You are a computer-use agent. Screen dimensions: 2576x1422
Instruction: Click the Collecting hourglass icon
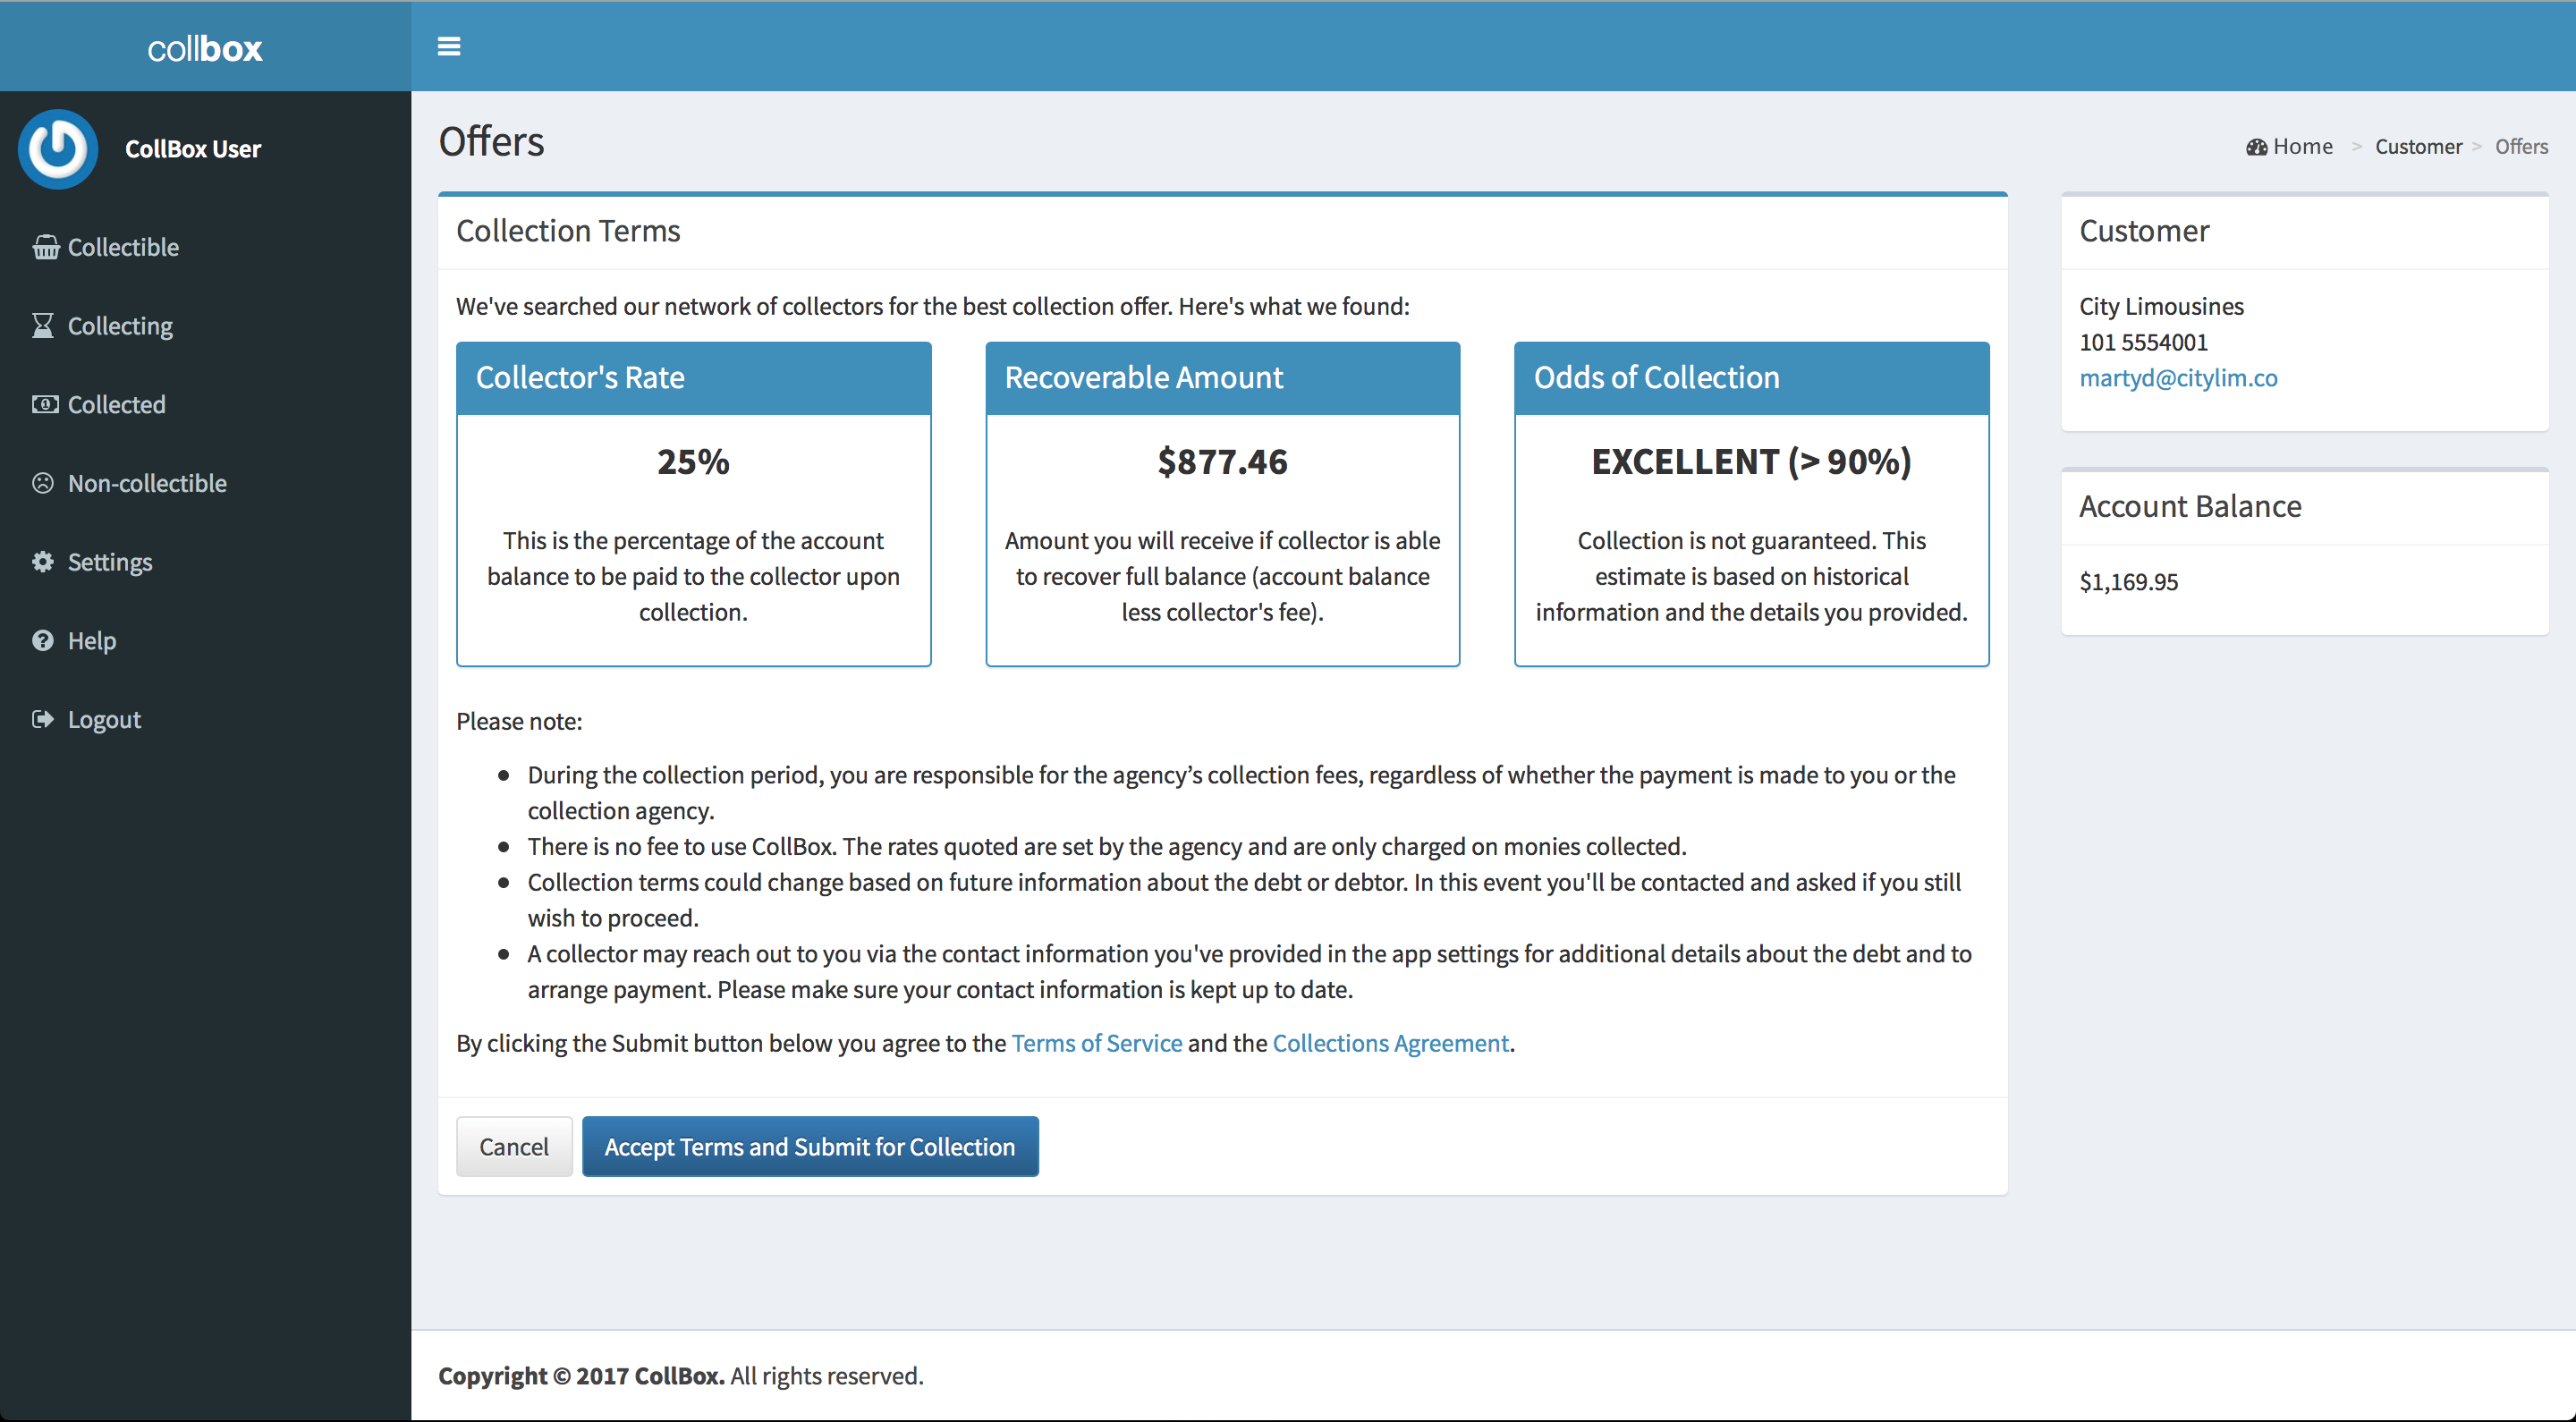pyautogui.click(x=43, y=326)
